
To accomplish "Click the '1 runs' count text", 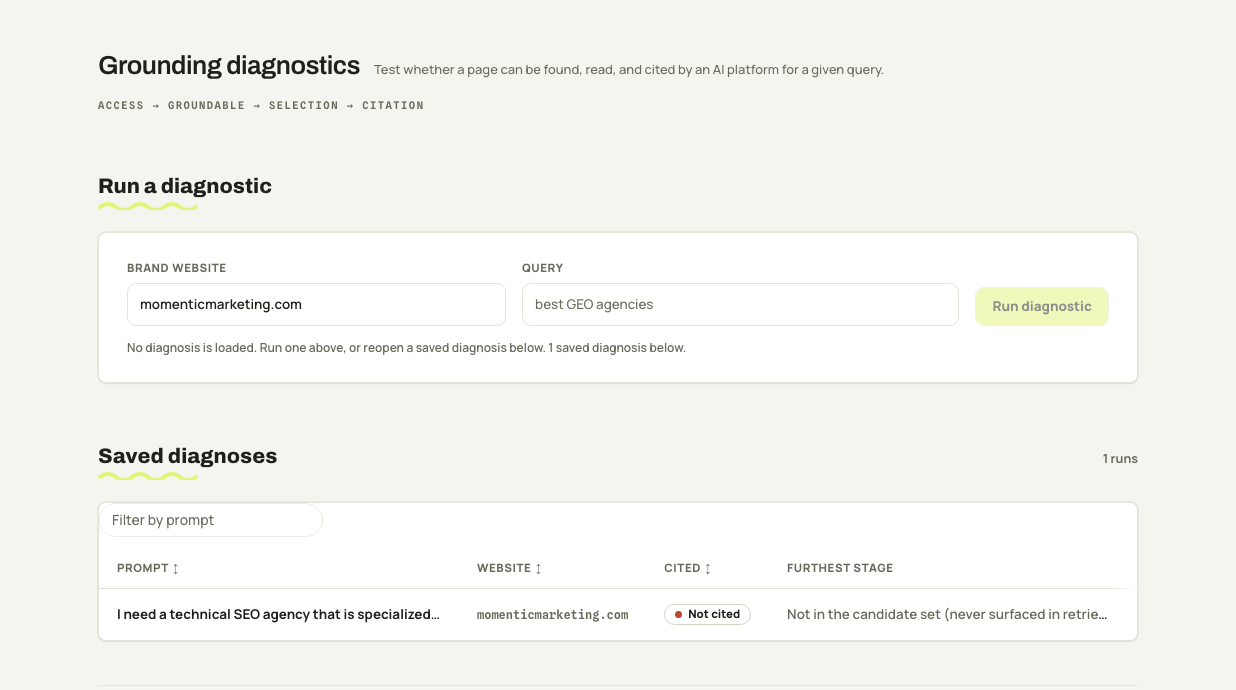I will [x=1120, y=459].
